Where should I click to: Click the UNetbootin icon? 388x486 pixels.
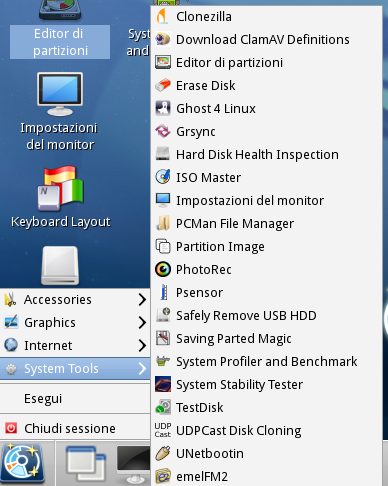point(163,453)
